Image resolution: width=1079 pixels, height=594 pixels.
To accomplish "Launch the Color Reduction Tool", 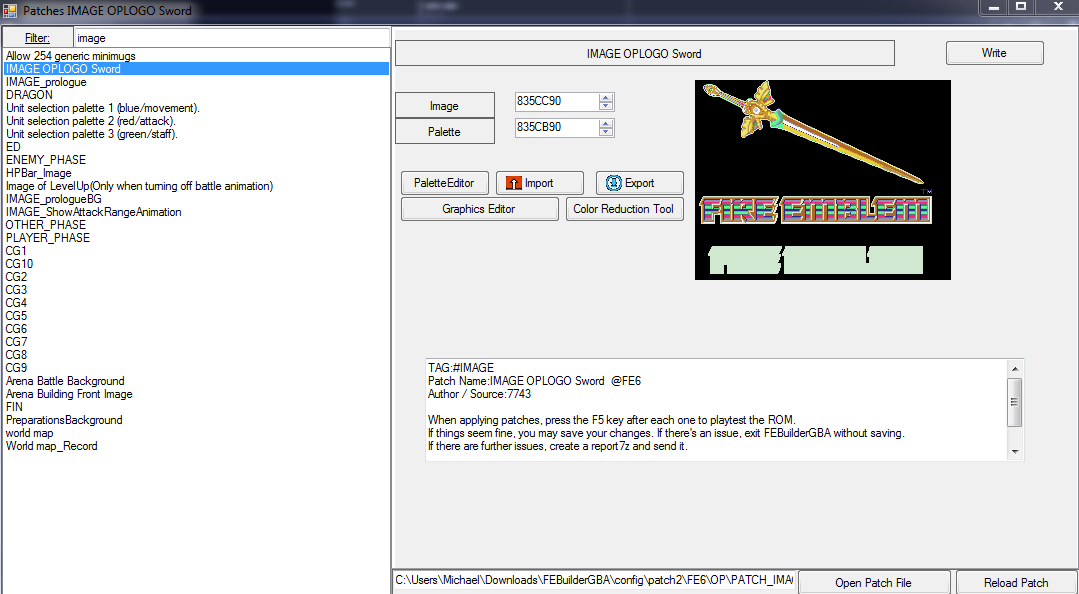I will pyautogui.click(x=624, y=209).
